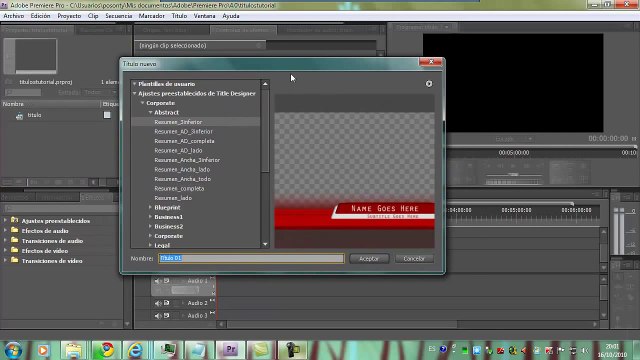Click label color box for titulo item

pyautogui.click(x=107, y=115)
